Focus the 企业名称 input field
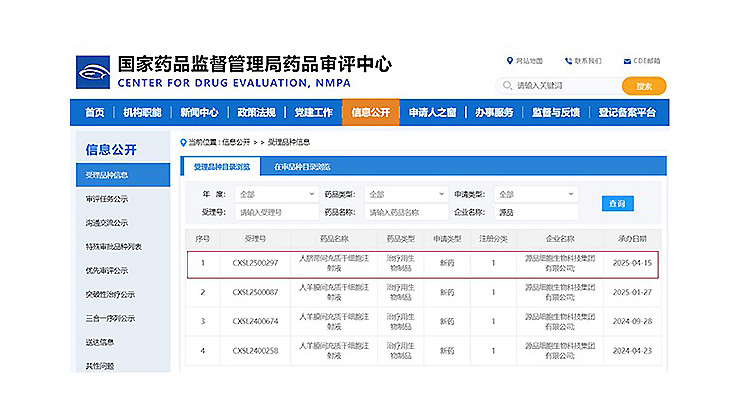This screenshot has height=417, width=740. pyautogui.click(x=536, y=212)
